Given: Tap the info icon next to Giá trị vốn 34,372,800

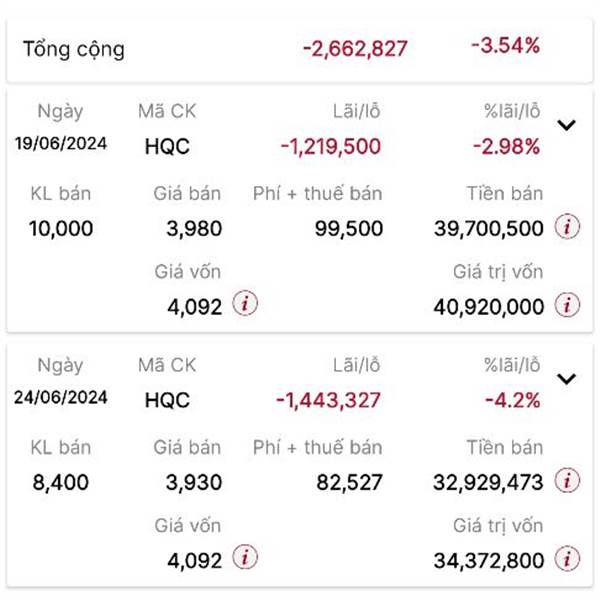Looking at the screenshot, I should point(567,558).
